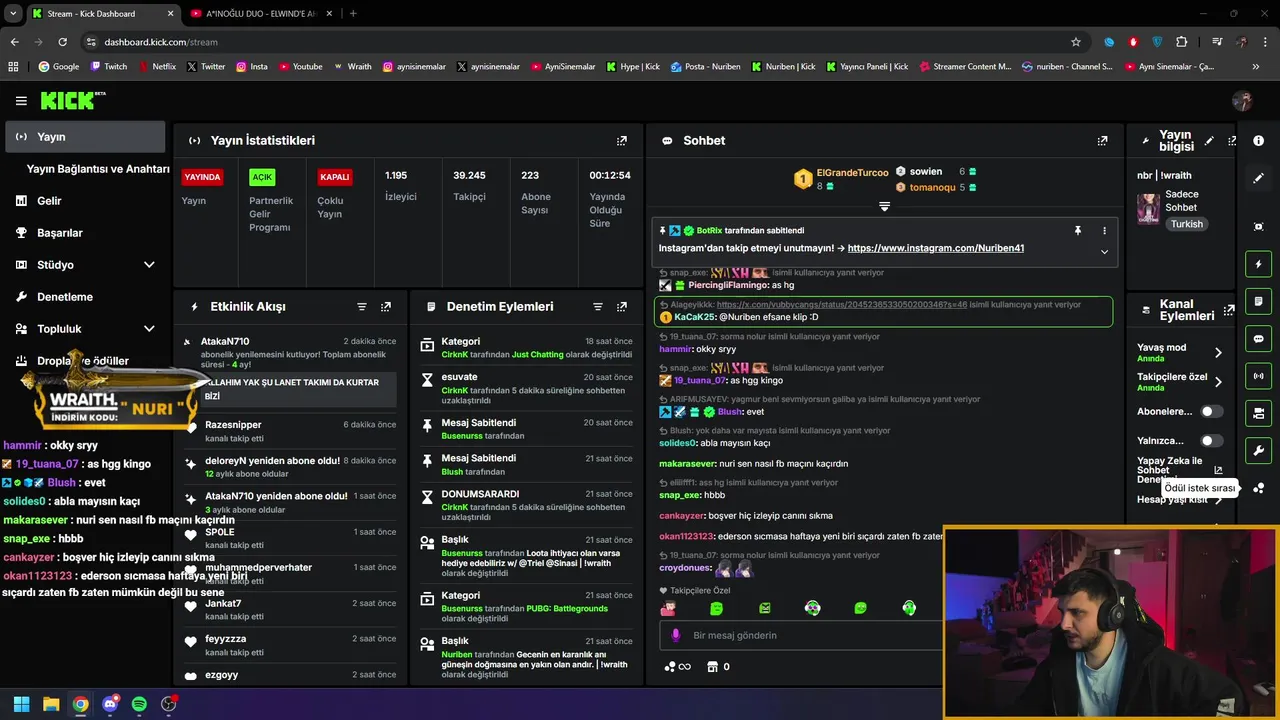Click the Sadece Sohbet category thumbnail
Image resolution: width=1280 pixels, height=720 pixels.
1148,208
